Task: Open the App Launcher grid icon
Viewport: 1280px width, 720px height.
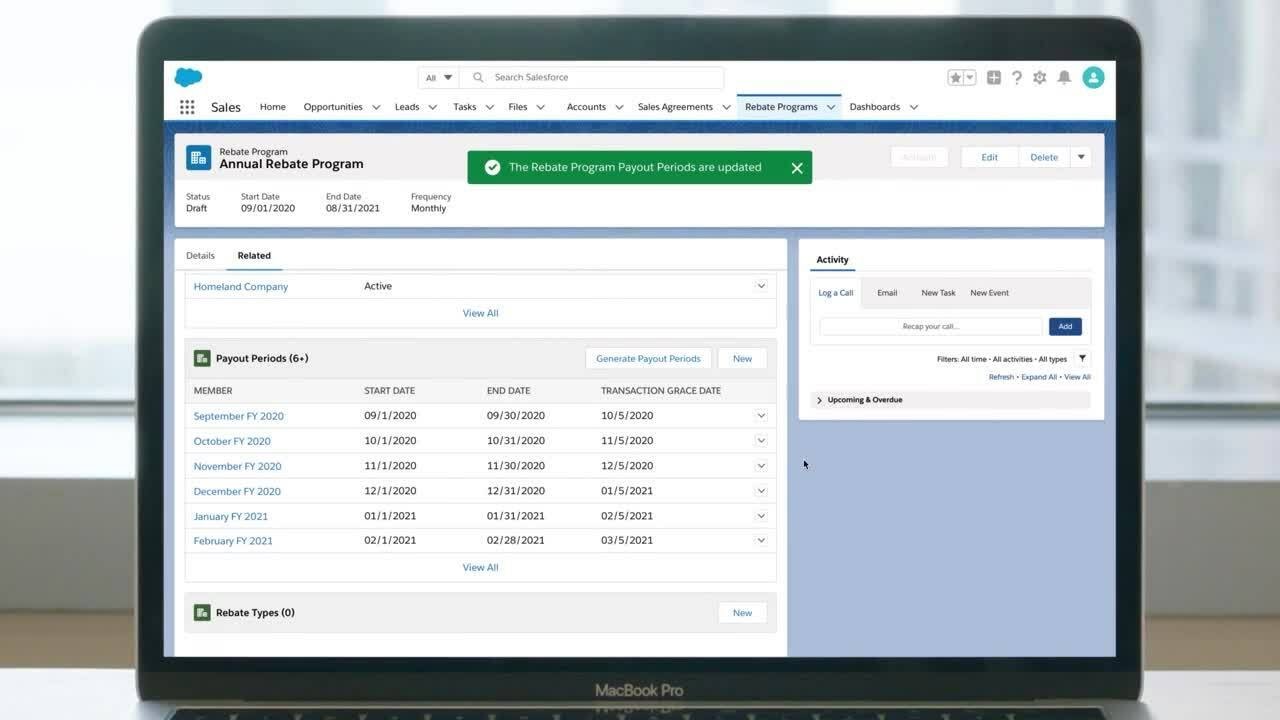Action: [187, 107]
